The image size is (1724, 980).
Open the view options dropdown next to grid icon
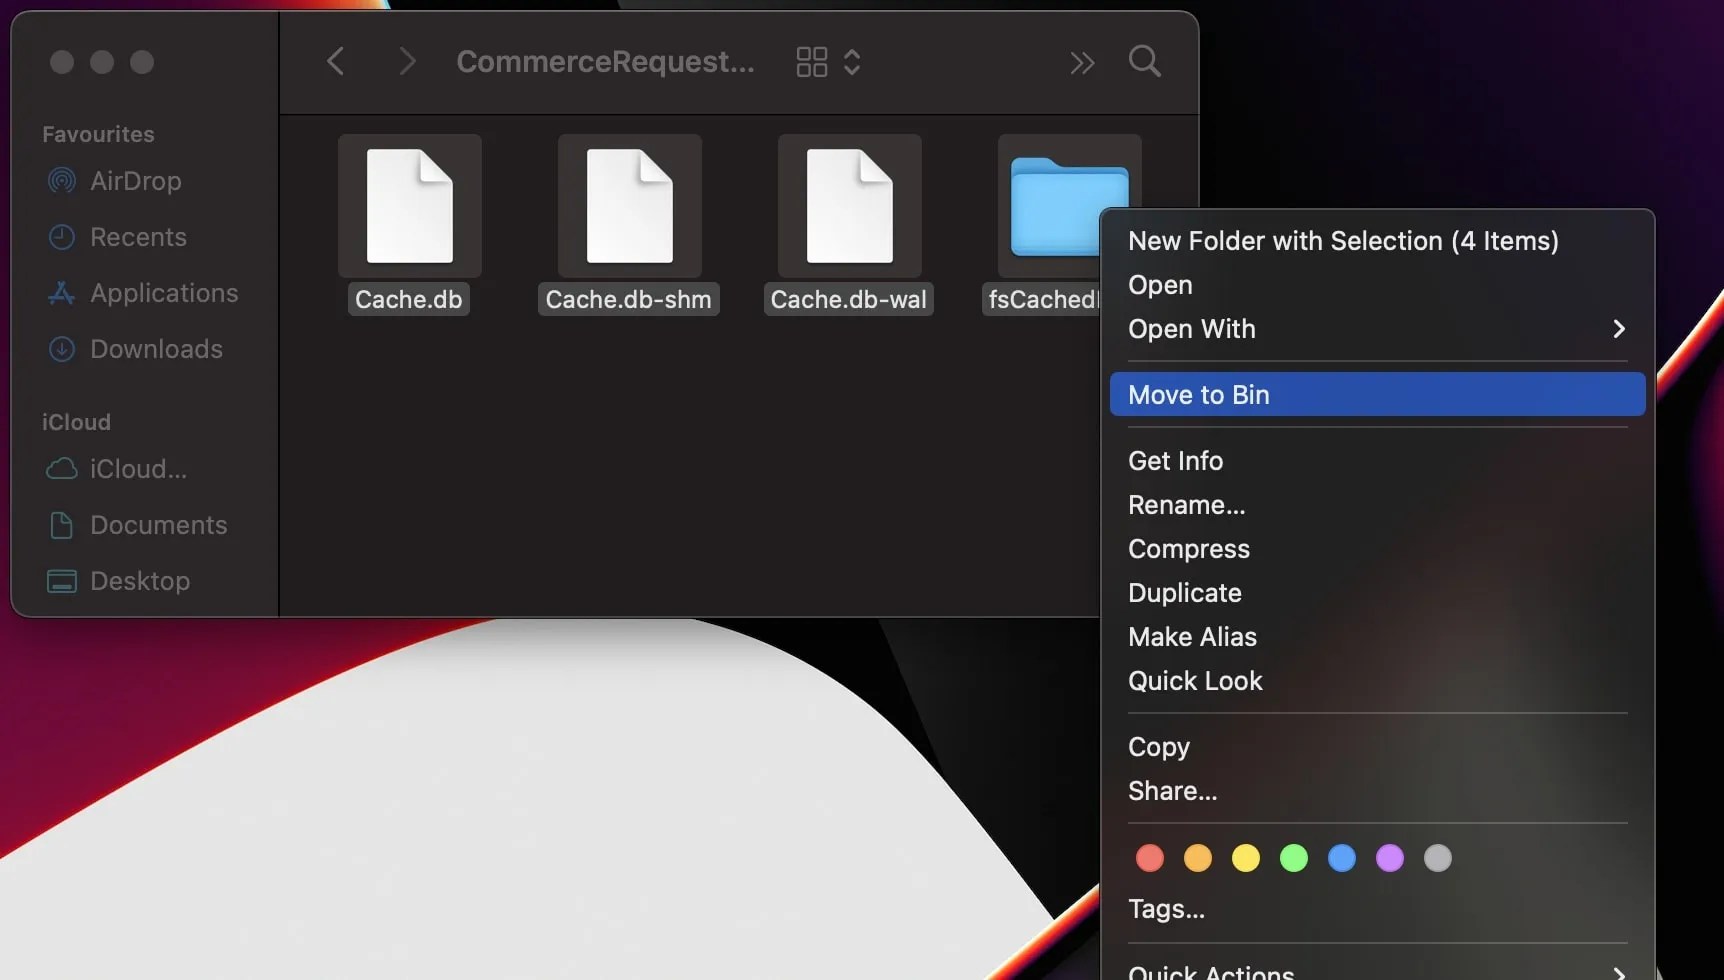pos(851,61)
